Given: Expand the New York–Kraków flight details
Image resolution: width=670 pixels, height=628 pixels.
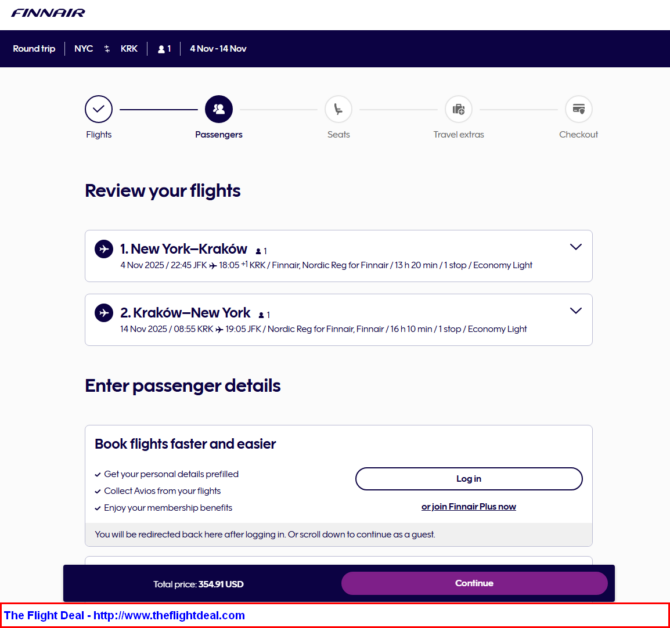Looking at the screenshot, I should click(x=576, y=247).
